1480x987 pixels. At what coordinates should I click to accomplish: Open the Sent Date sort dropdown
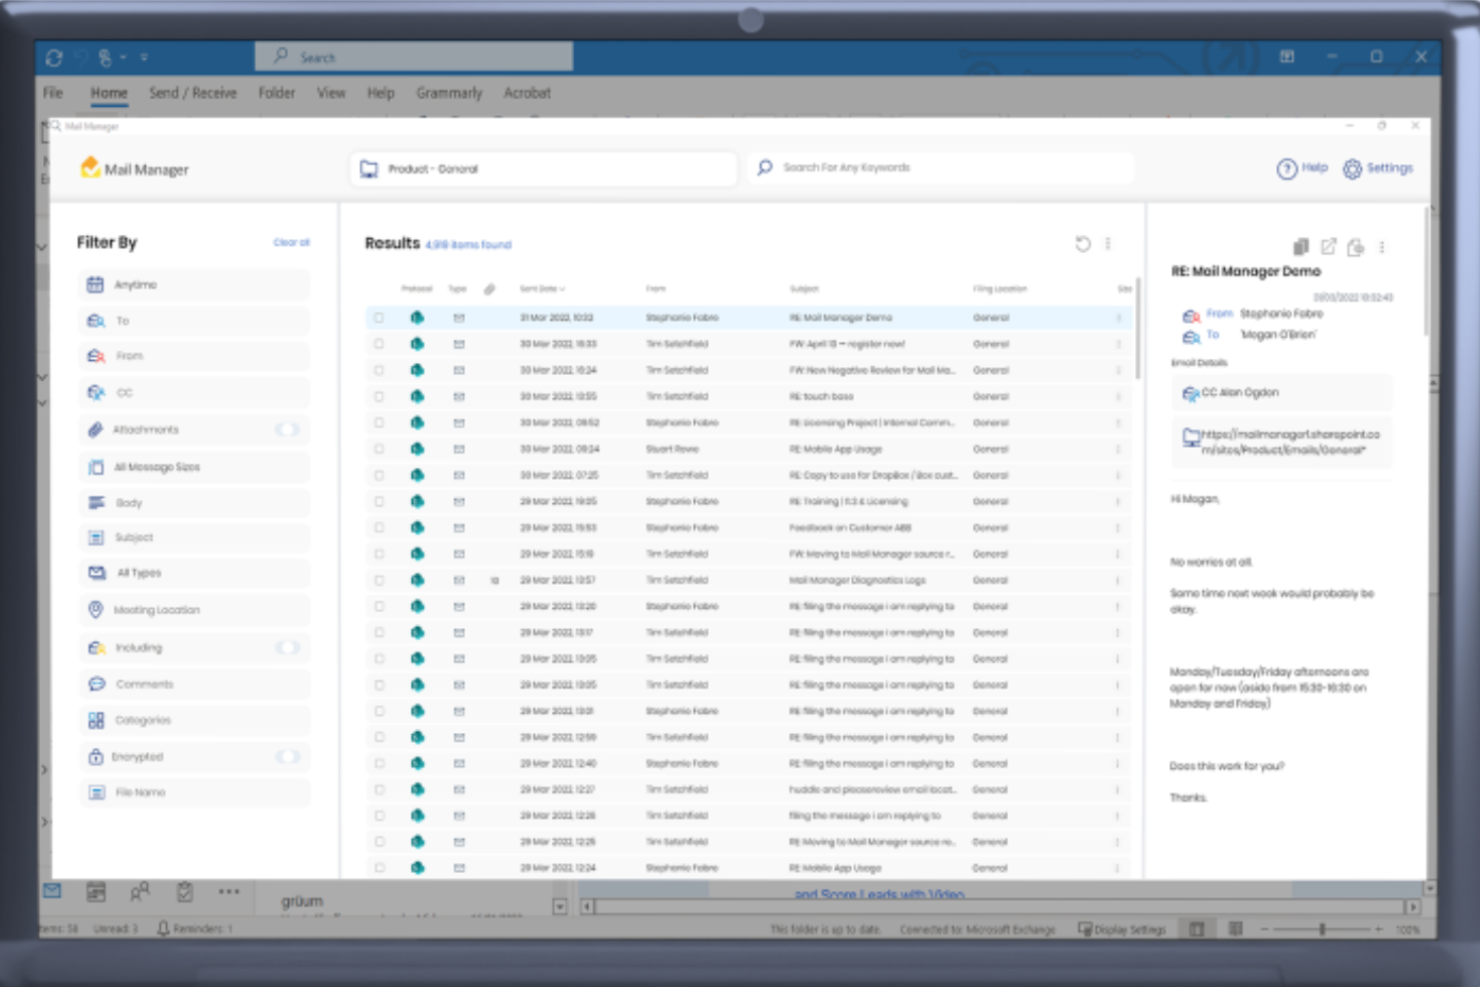[x=542, y=288]
